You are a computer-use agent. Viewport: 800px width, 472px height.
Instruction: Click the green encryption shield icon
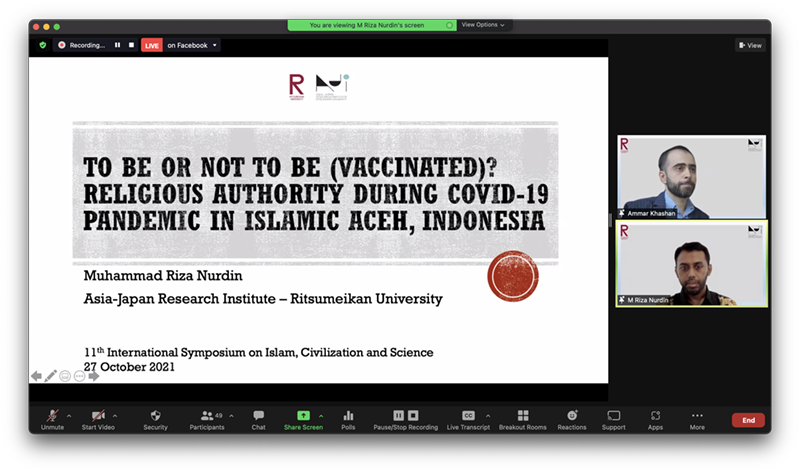click(x=42, y=45)
